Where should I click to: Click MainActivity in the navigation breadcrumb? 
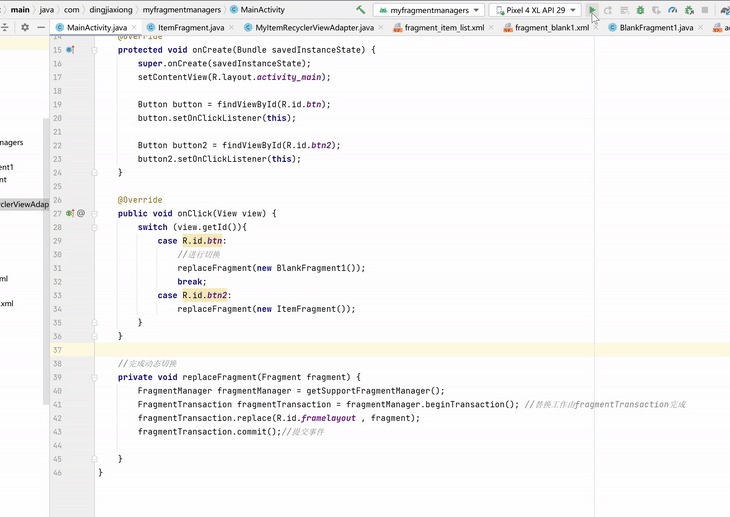pyautogui.click(x=262, y=10)
